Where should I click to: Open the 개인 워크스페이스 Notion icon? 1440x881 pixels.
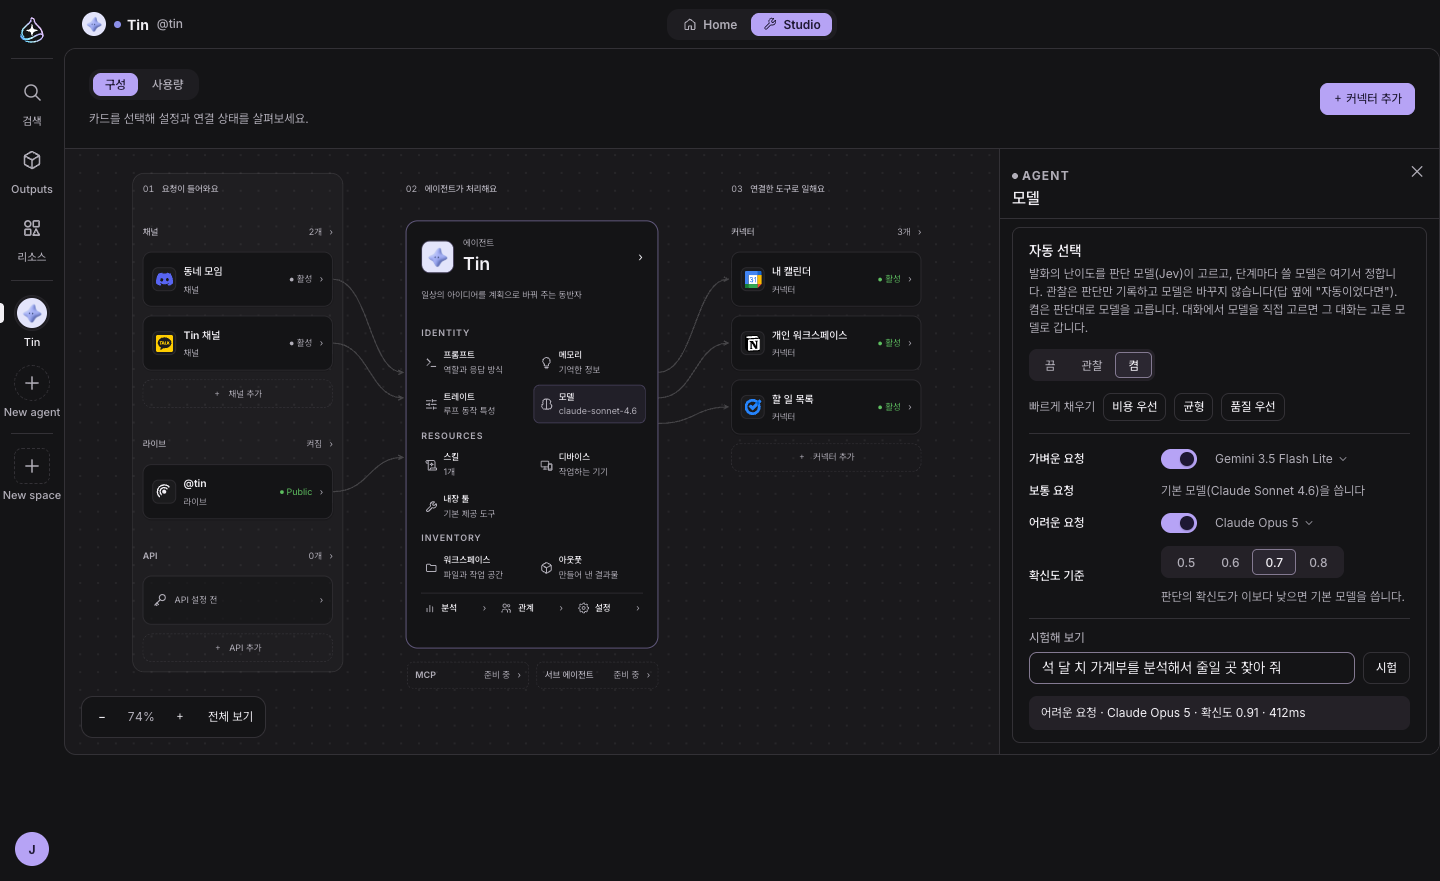pos(753,344)
